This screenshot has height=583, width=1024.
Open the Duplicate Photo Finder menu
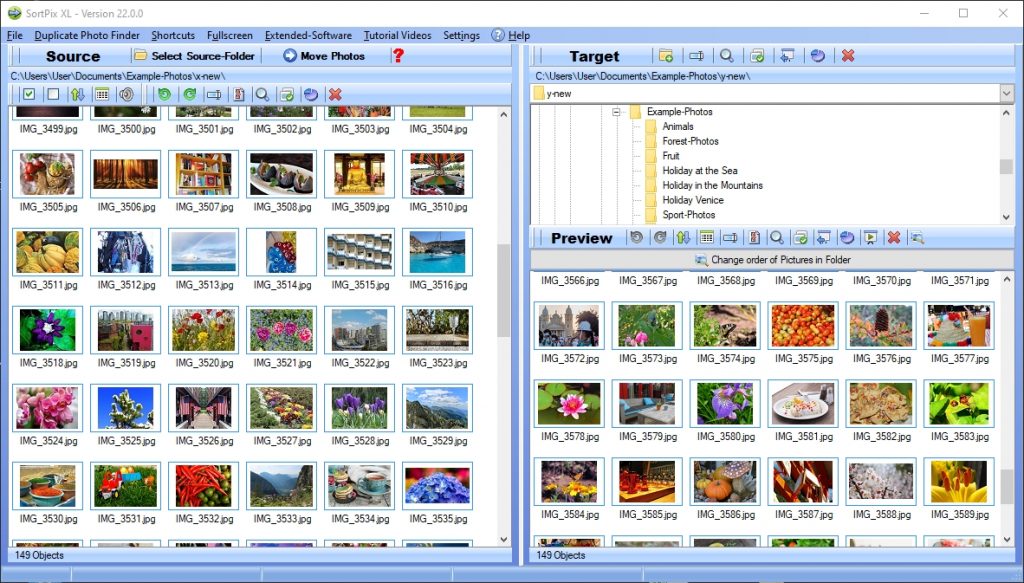coord(87,35)
